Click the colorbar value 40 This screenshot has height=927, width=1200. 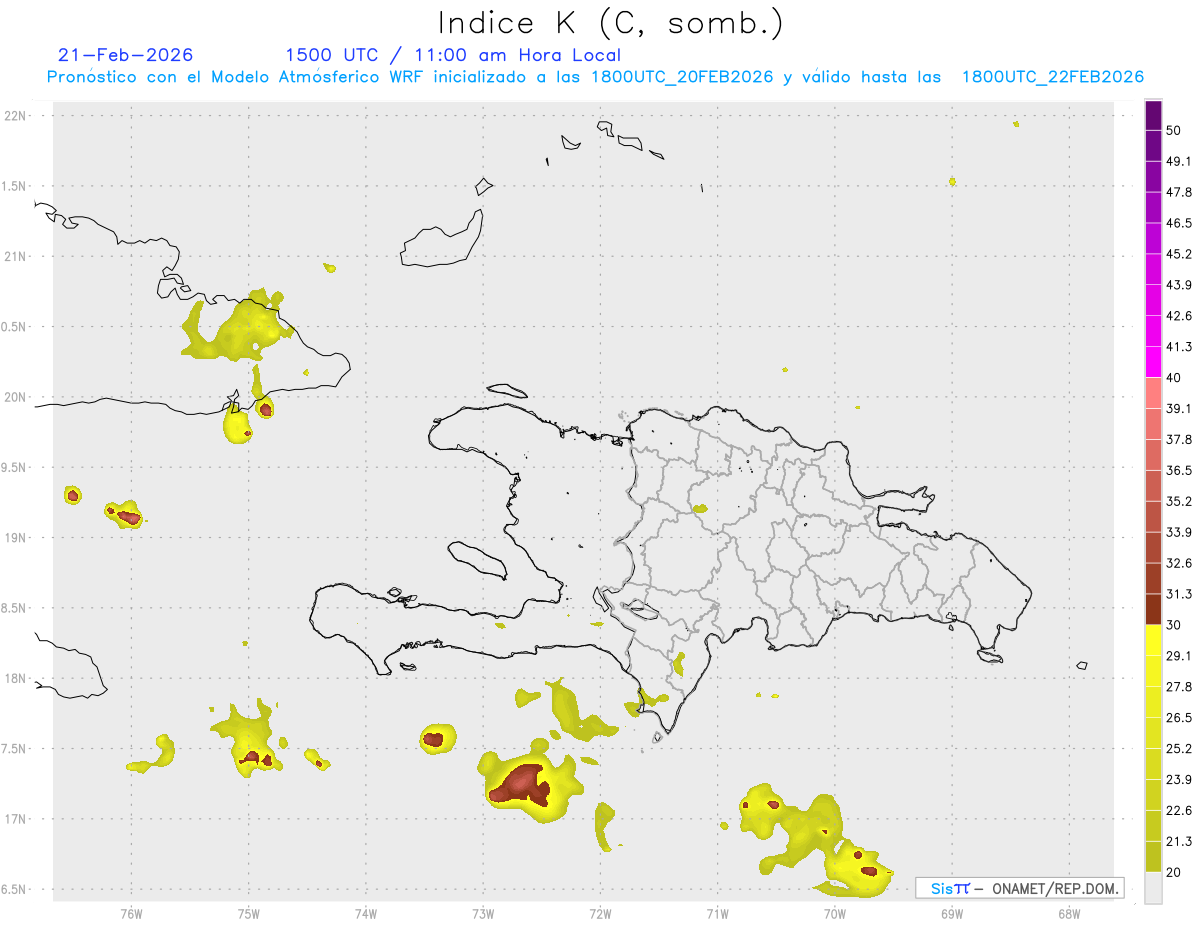pyautogui.click(x=1174, y=378)
